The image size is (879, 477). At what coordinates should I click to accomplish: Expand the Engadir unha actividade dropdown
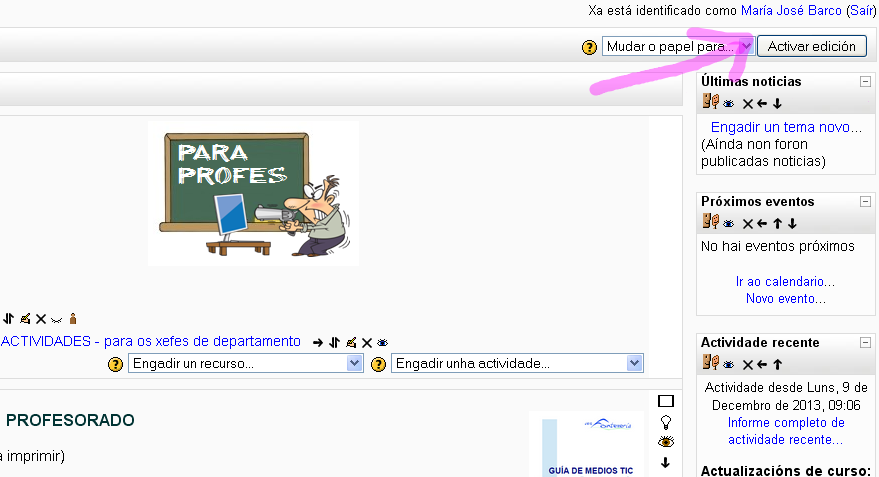[x=517, y=364]
